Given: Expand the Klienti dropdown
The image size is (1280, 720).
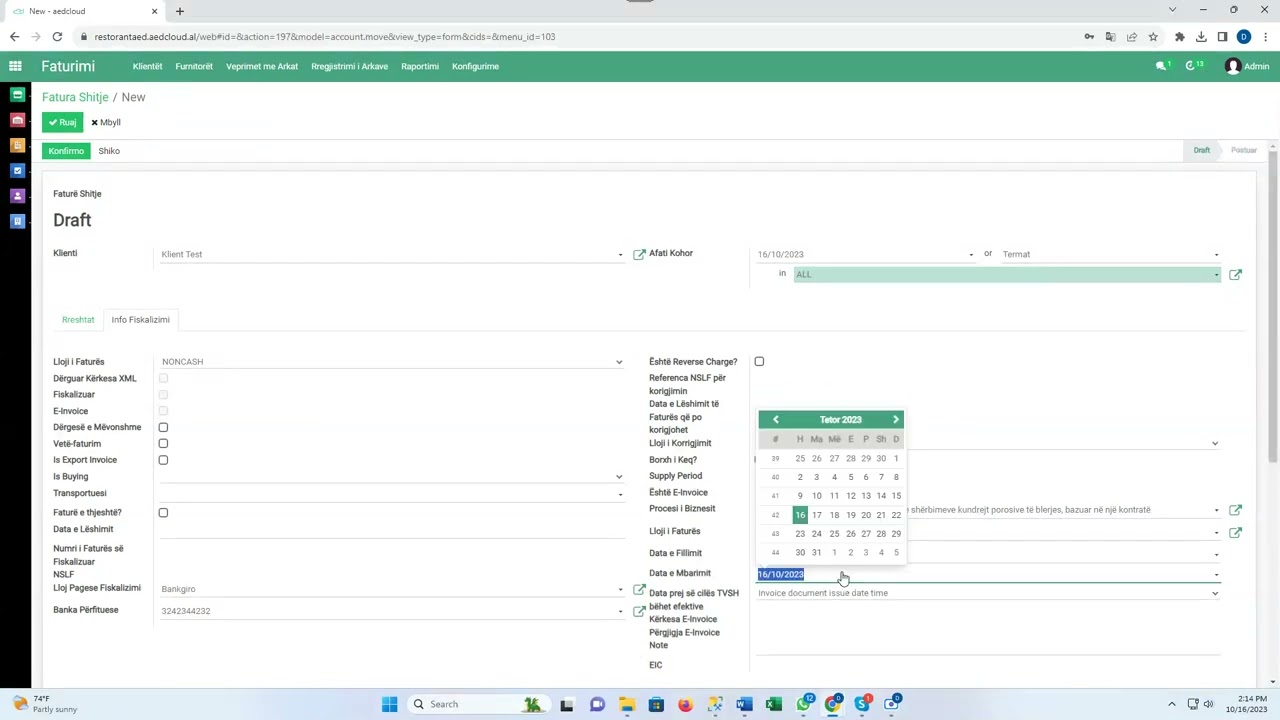Looking at the screenshot, I should pyautogui.click(x=620, y=255).
